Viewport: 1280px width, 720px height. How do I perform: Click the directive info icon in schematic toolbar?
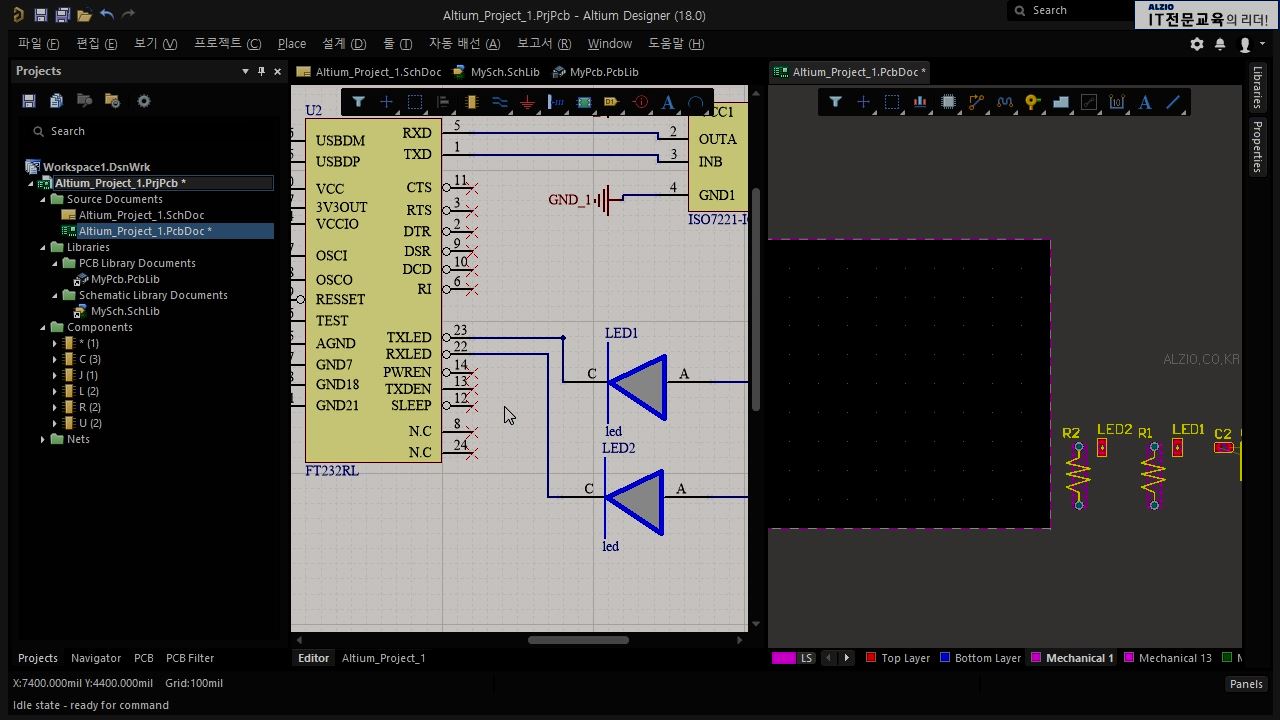(x=640, y=102)
